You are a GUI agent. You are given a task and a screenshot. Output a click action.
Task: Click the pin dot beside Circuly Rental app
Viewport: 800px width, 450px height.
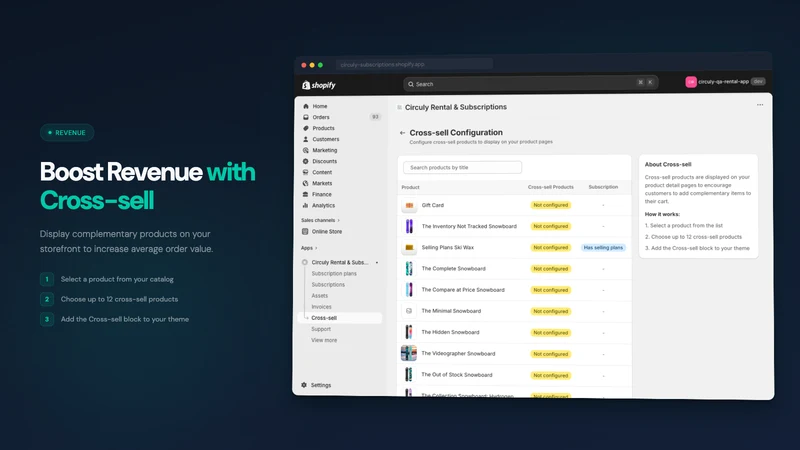coord(377,263)
